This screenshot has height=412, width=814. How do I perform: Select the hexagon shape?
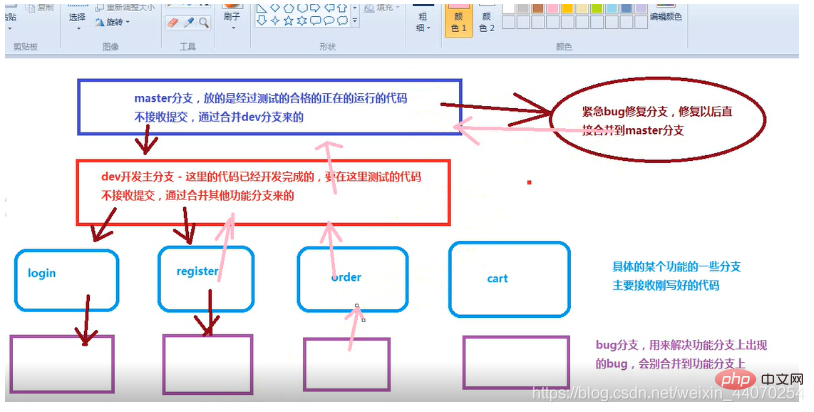[302, 8]
